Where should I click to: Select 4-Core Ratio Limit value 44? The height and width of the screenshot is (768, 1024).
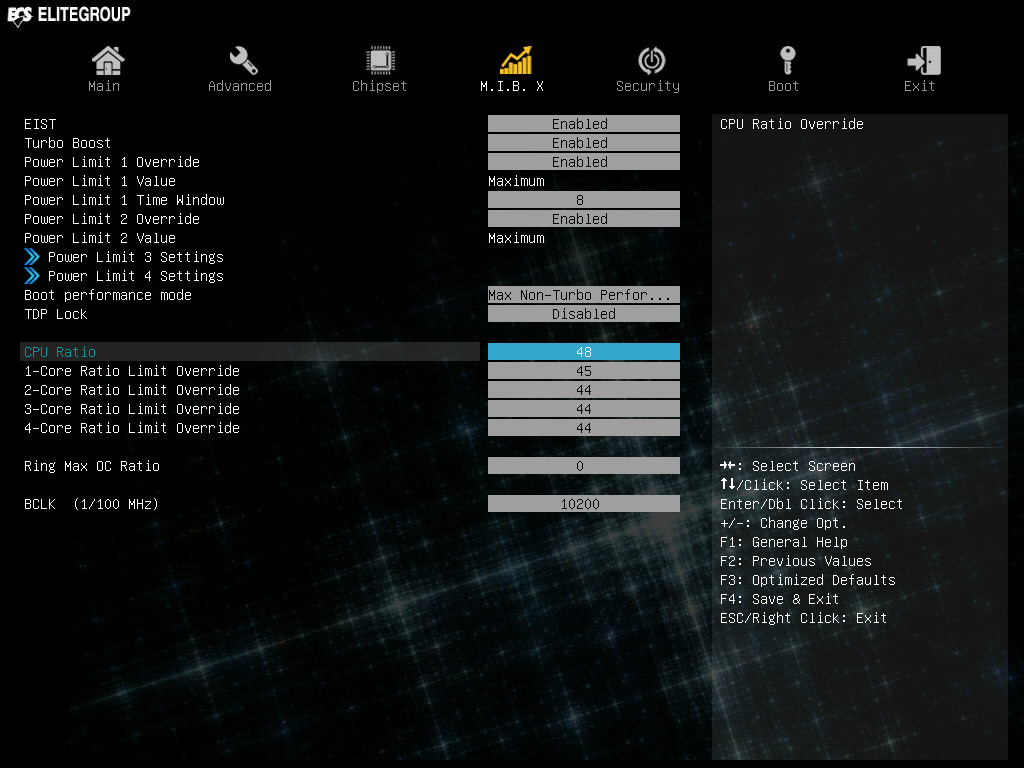click(x=584, y=428)
